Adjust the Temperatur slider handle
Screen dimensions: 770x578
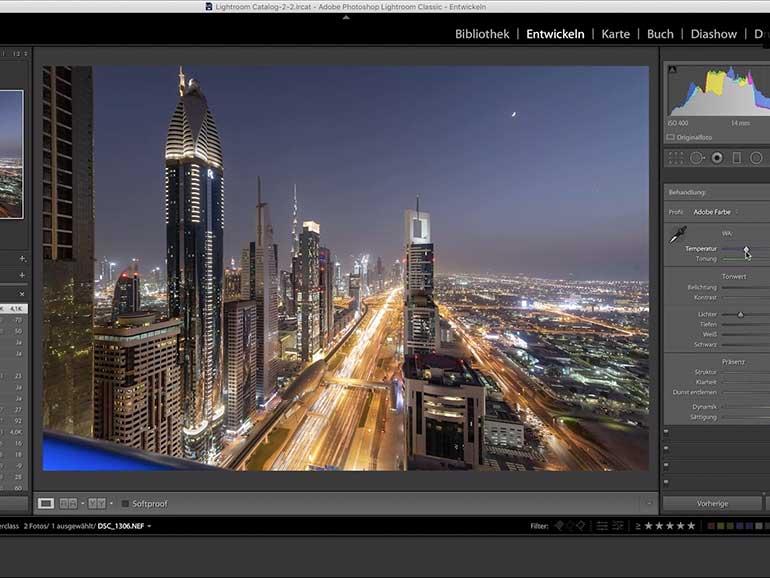[746, 249]
